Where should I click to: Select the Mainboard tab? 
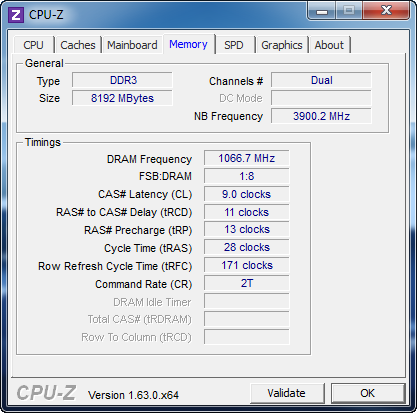pos(132,45)
